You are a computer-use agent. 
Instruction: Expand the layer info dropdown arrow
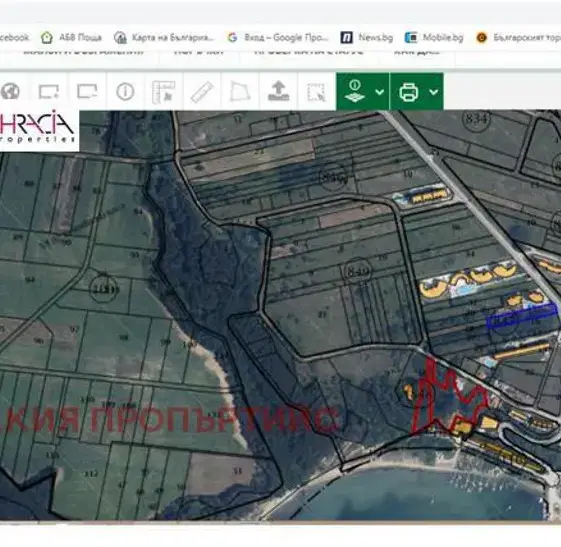[x=380, y=92]
